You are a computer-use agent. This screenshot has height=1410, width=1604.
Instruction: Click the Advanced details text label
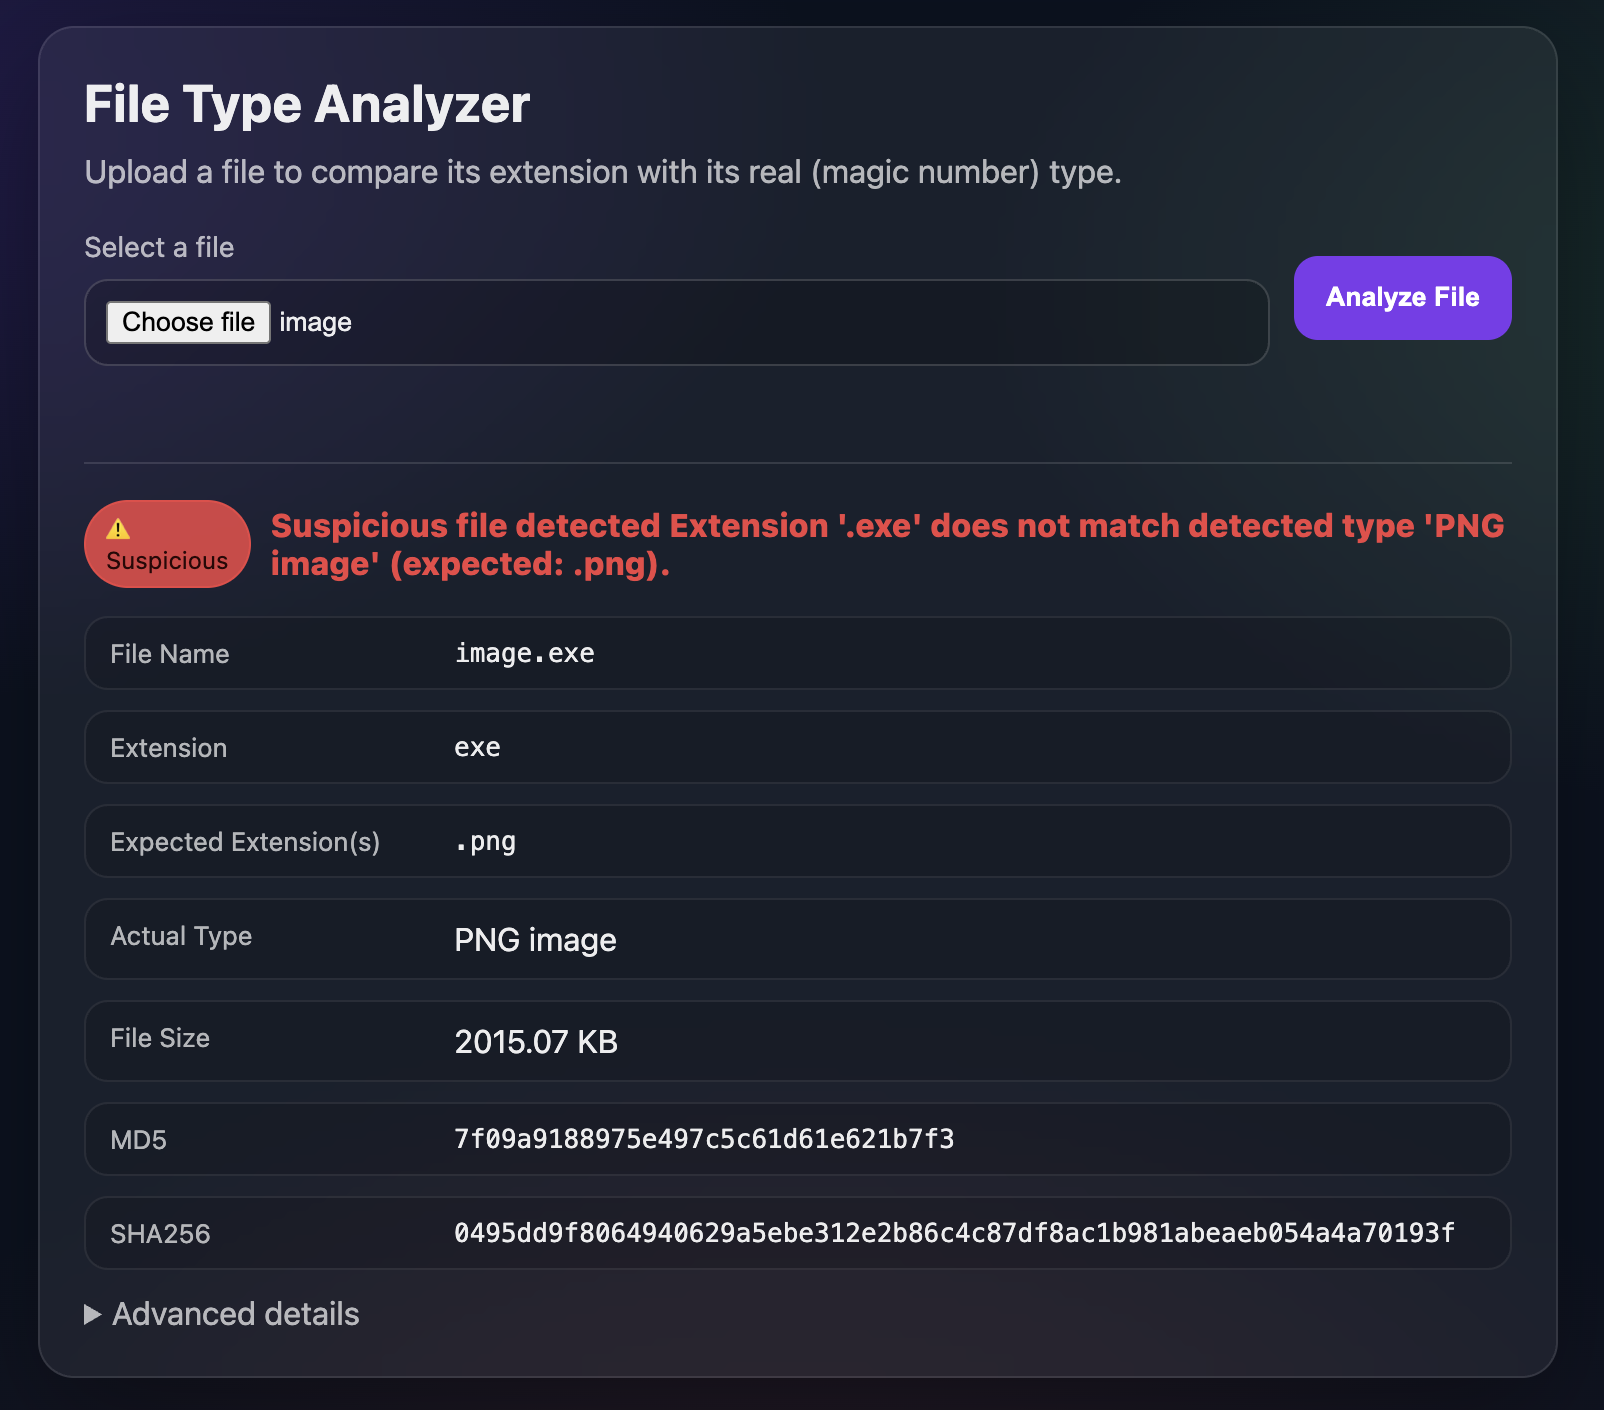235,1314
